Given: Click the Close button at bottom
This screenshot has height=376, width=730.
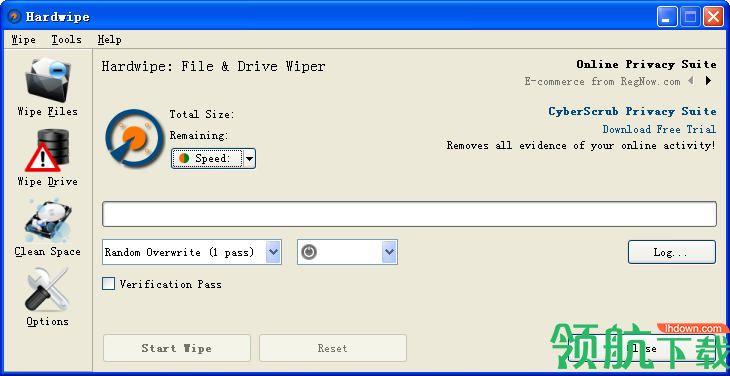Looking at the screenshot, I should click(642, 348).
